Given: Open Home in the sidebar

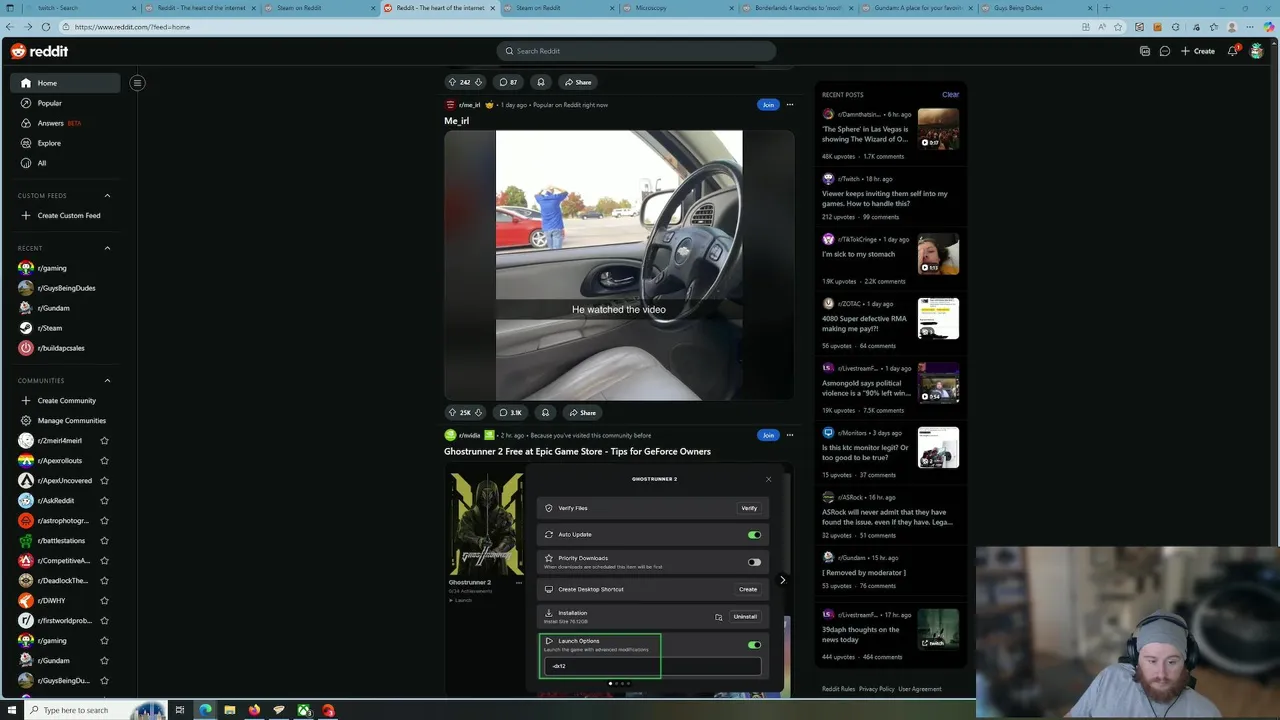Looking at the screenshot, I should 65,83.
